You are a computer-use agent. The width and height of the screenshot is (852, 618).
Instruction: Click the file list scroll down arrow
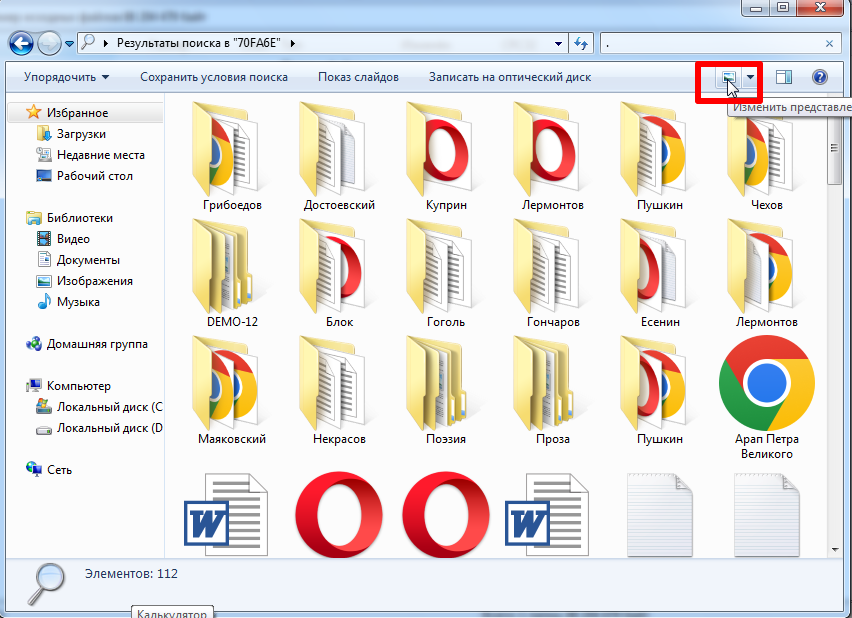click(x=835, y=550)
